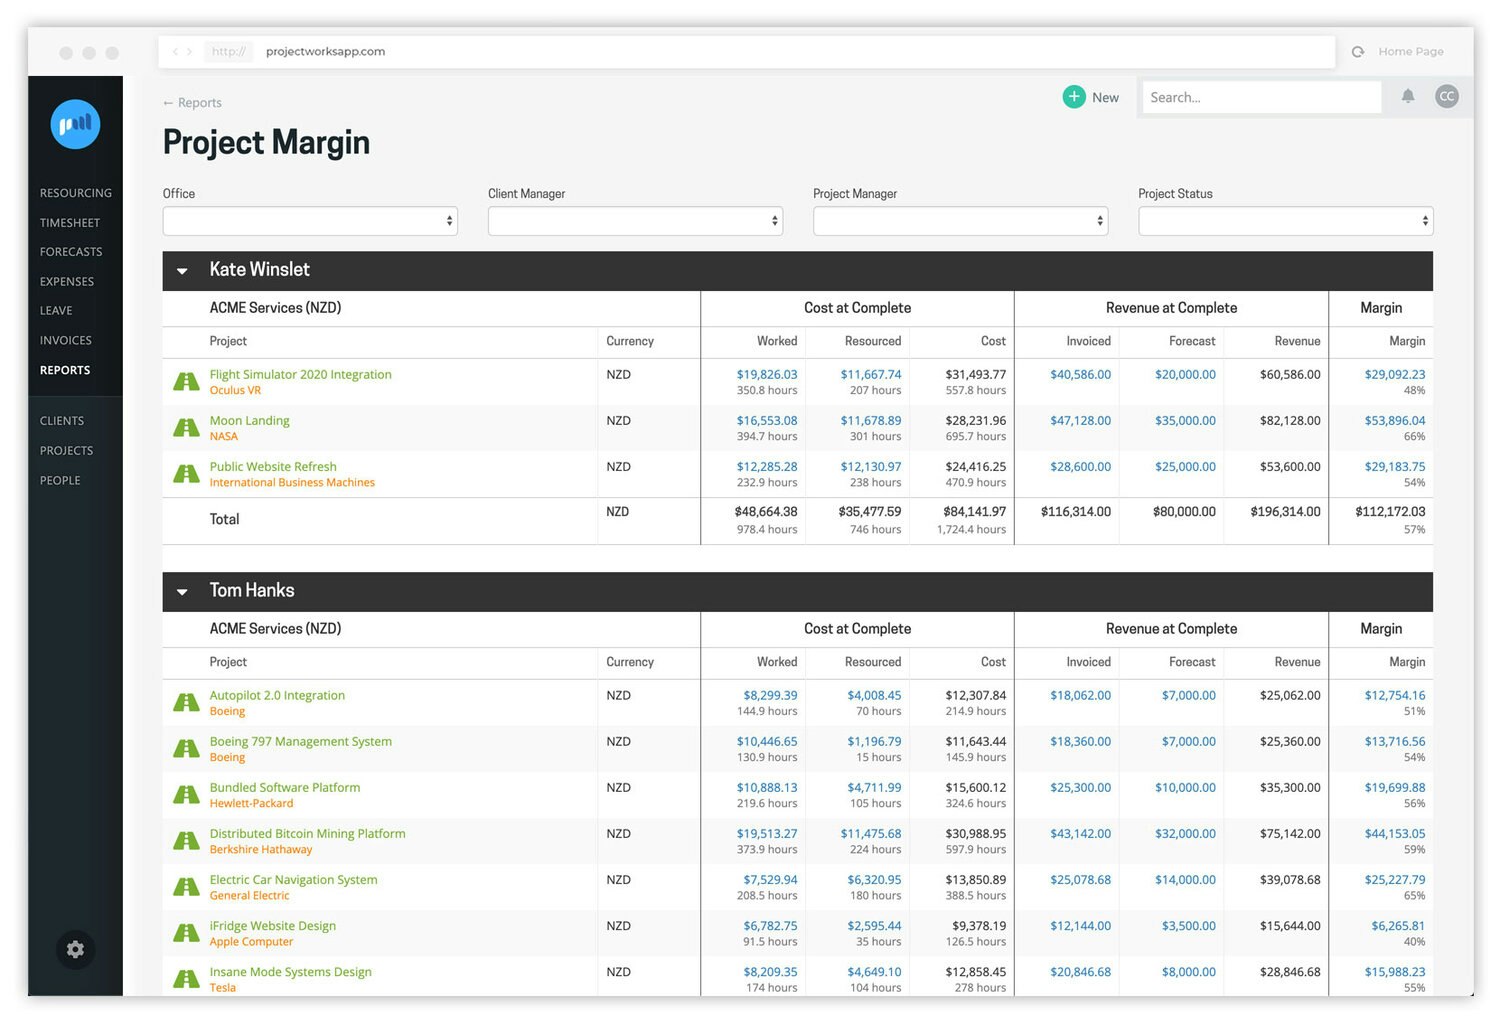Open Invoices from sidebar
Image resolution: width=1500 pixels, height=1025 pixels.
(66, 341)
